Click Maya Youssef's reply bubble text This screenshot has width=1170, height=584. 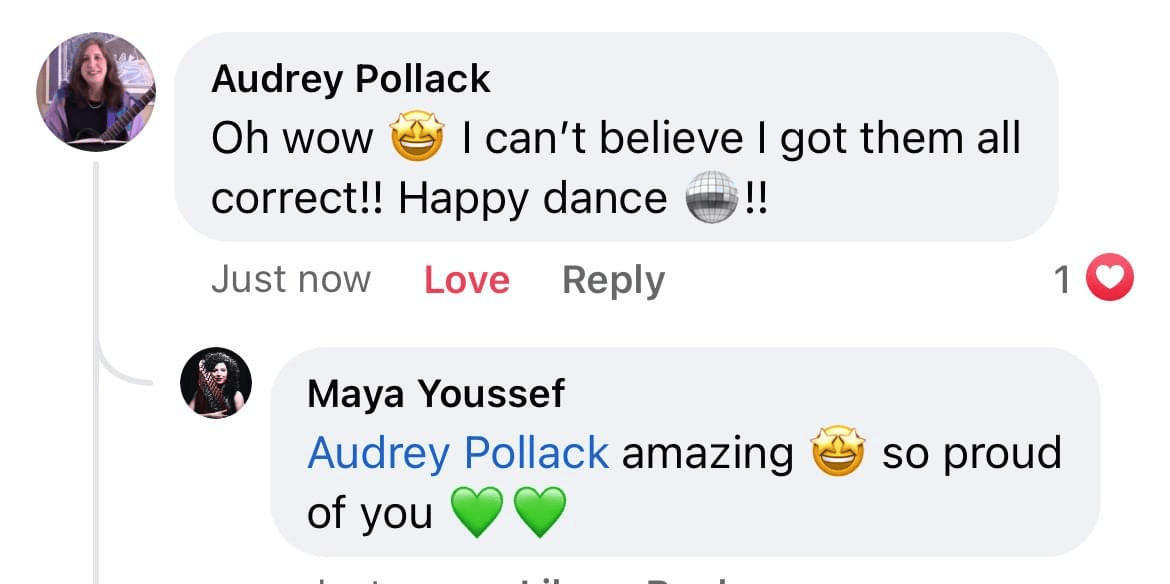(x=684, y=483)
